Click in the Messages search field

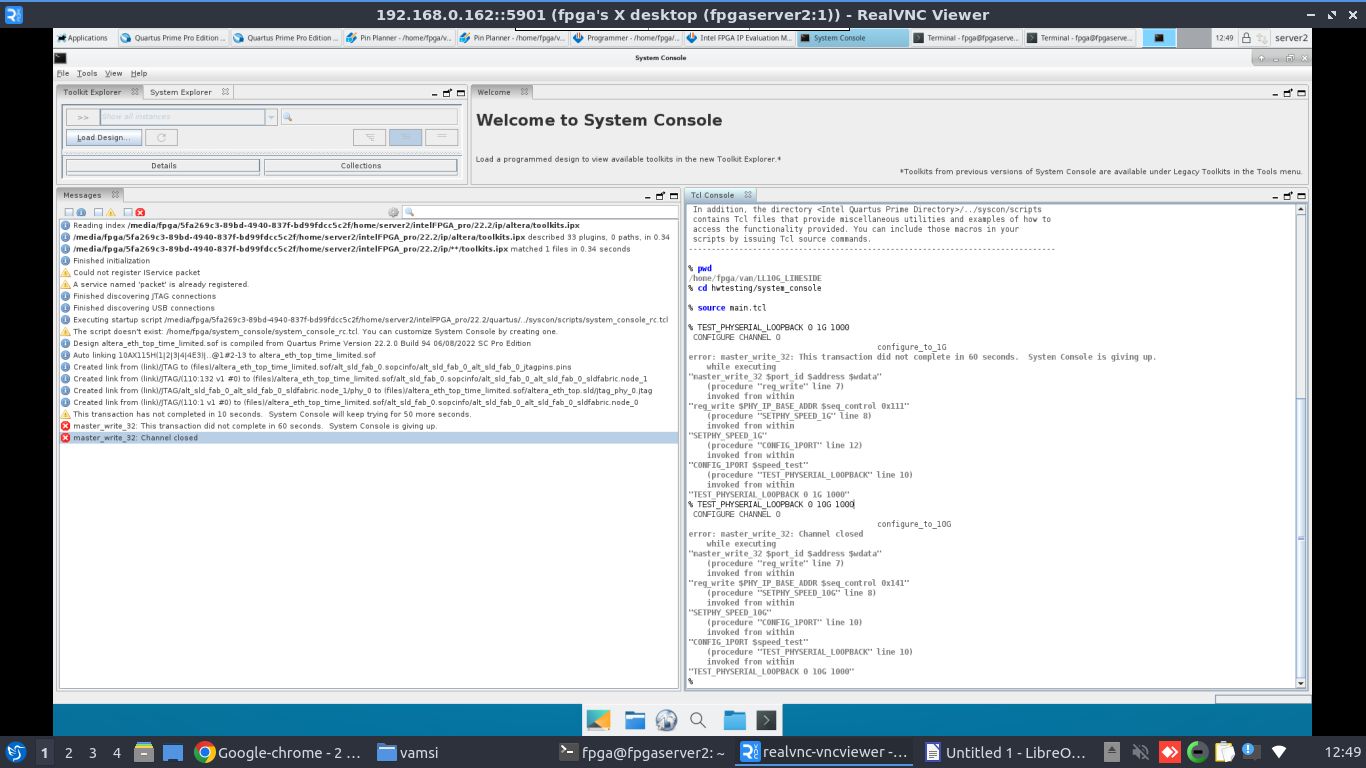coord(540,212)
